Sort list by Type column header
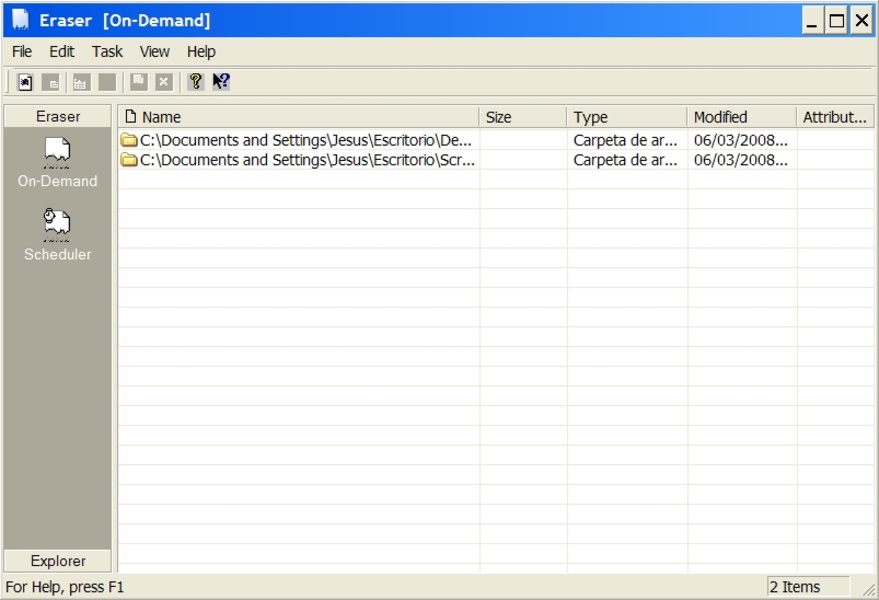The height and width of the screenshot is (600, 879). click(626, 117)
